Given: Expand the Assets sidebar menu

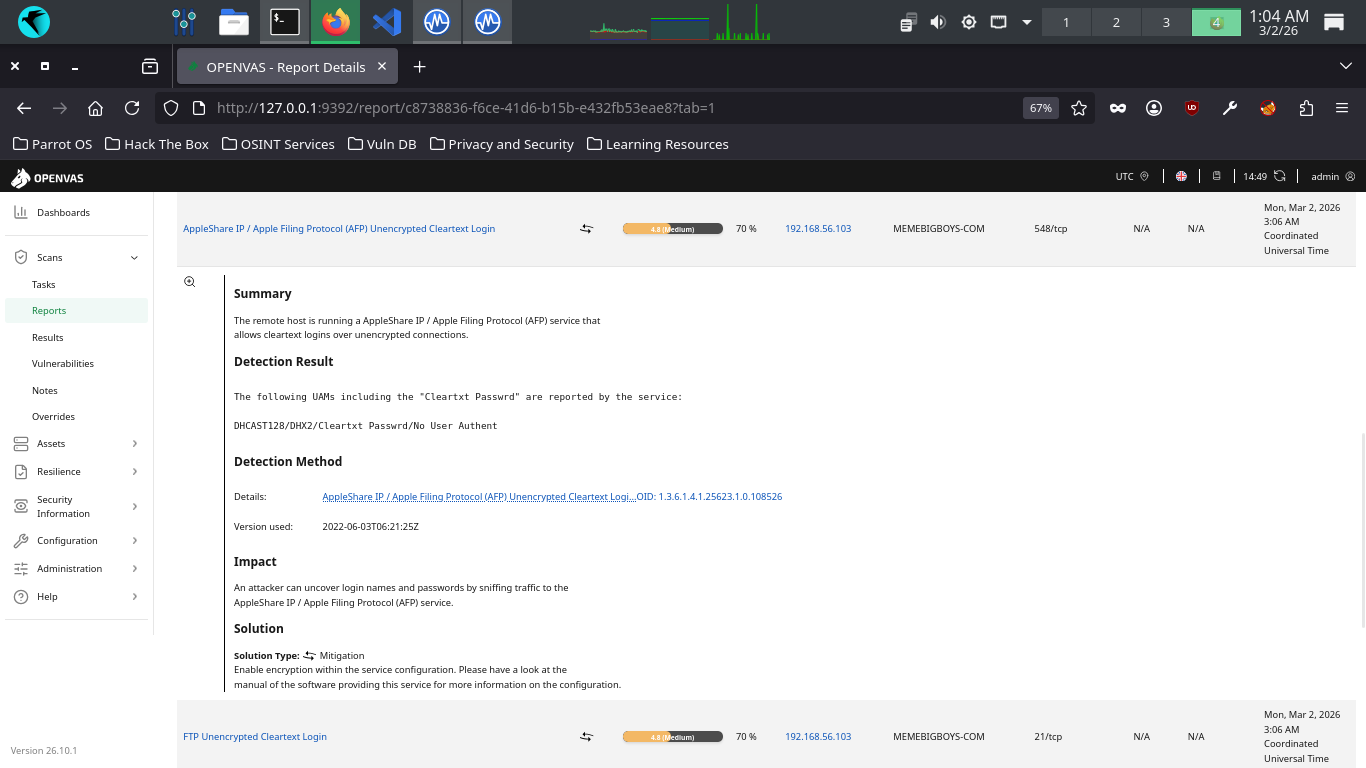Looking at the screenshot, I should (134, 444).
